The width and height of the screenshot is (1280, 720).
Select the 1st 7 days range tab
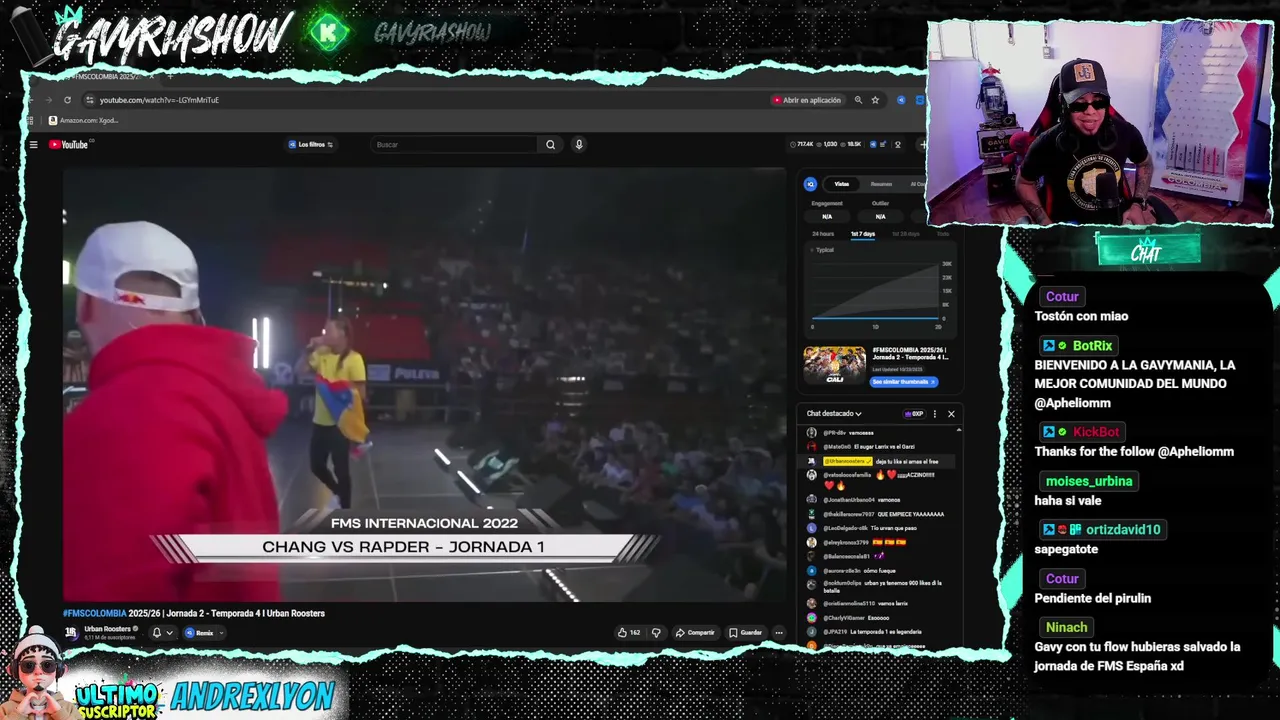click(863, 234)
